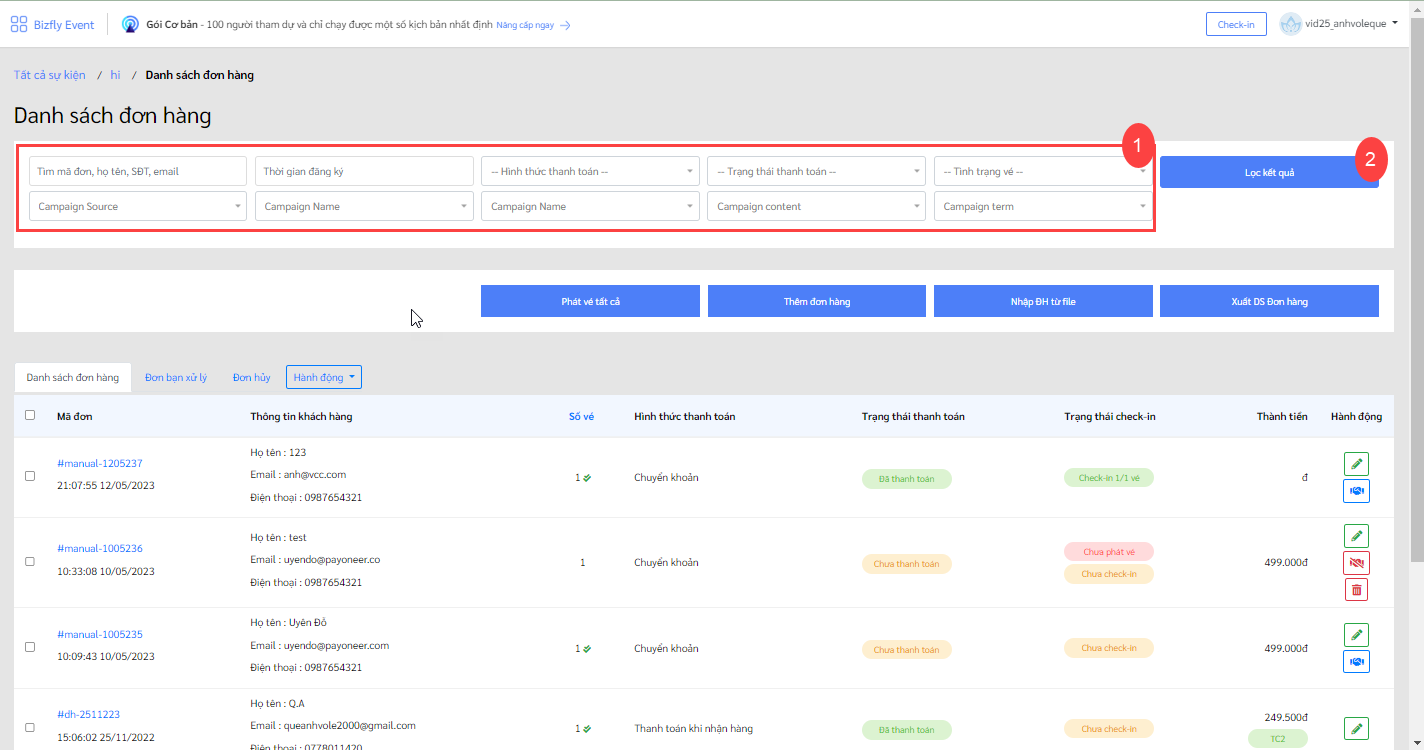This screenshot has height=750, width=1424.
Task: Open Campaign Name dropdown beside Campaign content
Action: (590, 206)
